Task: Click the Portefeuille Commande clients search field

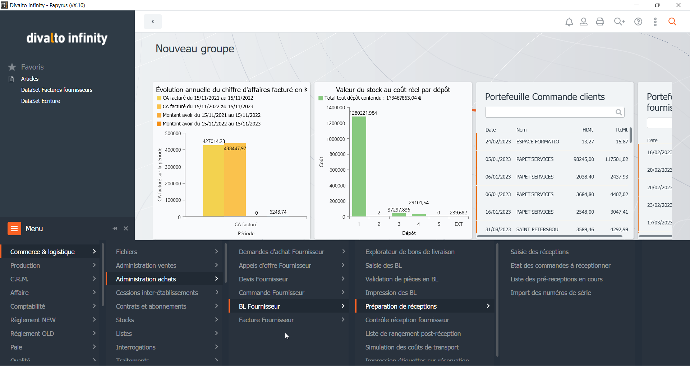Action: tap(554, 112)
